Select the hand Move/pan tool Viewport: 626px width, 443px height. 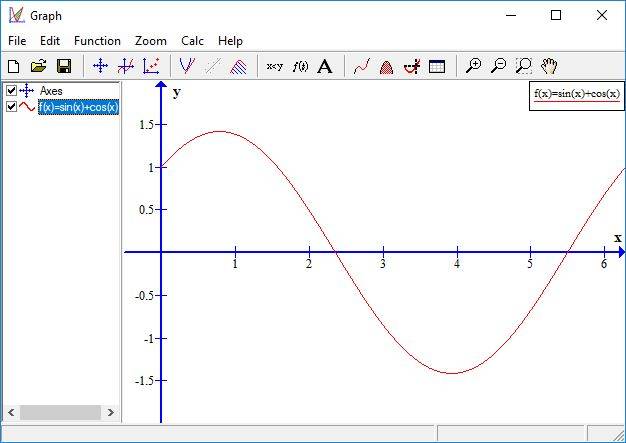coord(549,66)
